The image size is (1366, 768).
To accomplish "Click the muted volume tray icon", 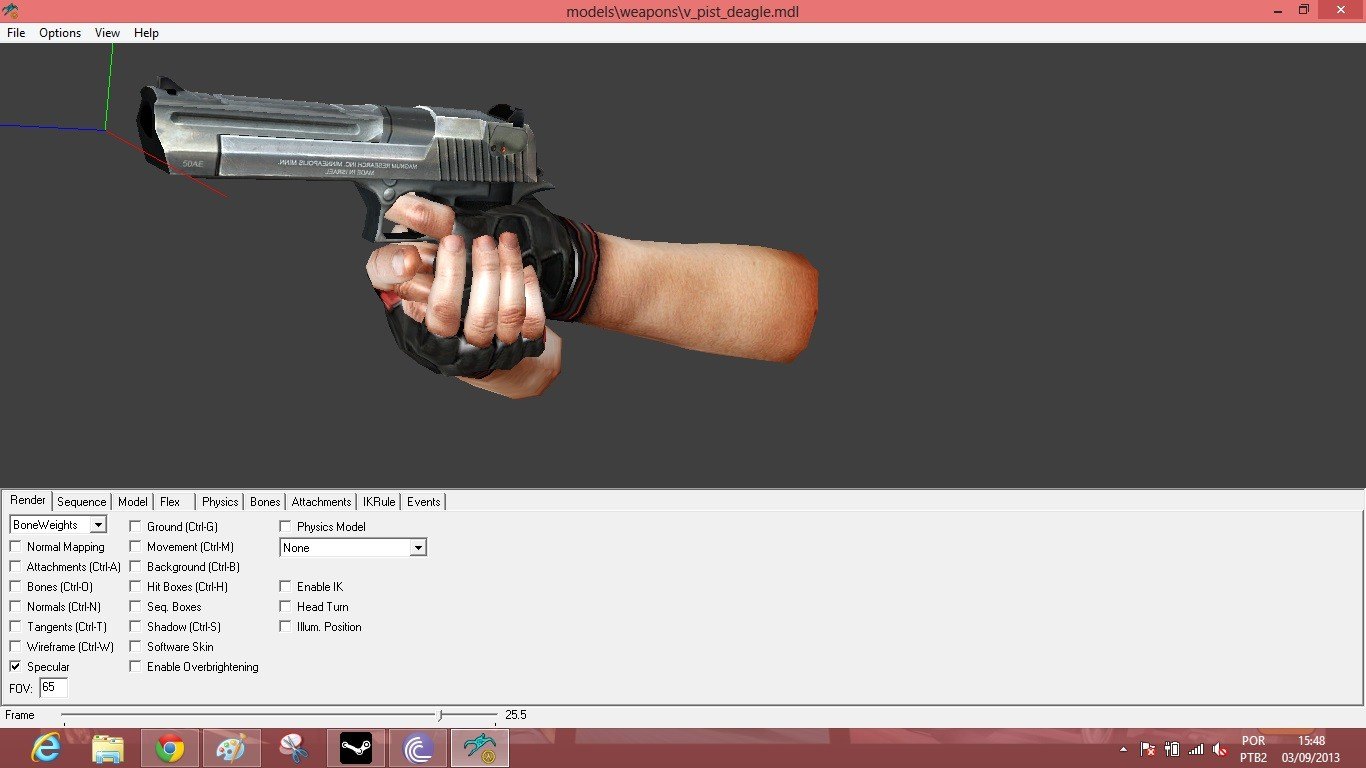I will [x=1219, y=749].
